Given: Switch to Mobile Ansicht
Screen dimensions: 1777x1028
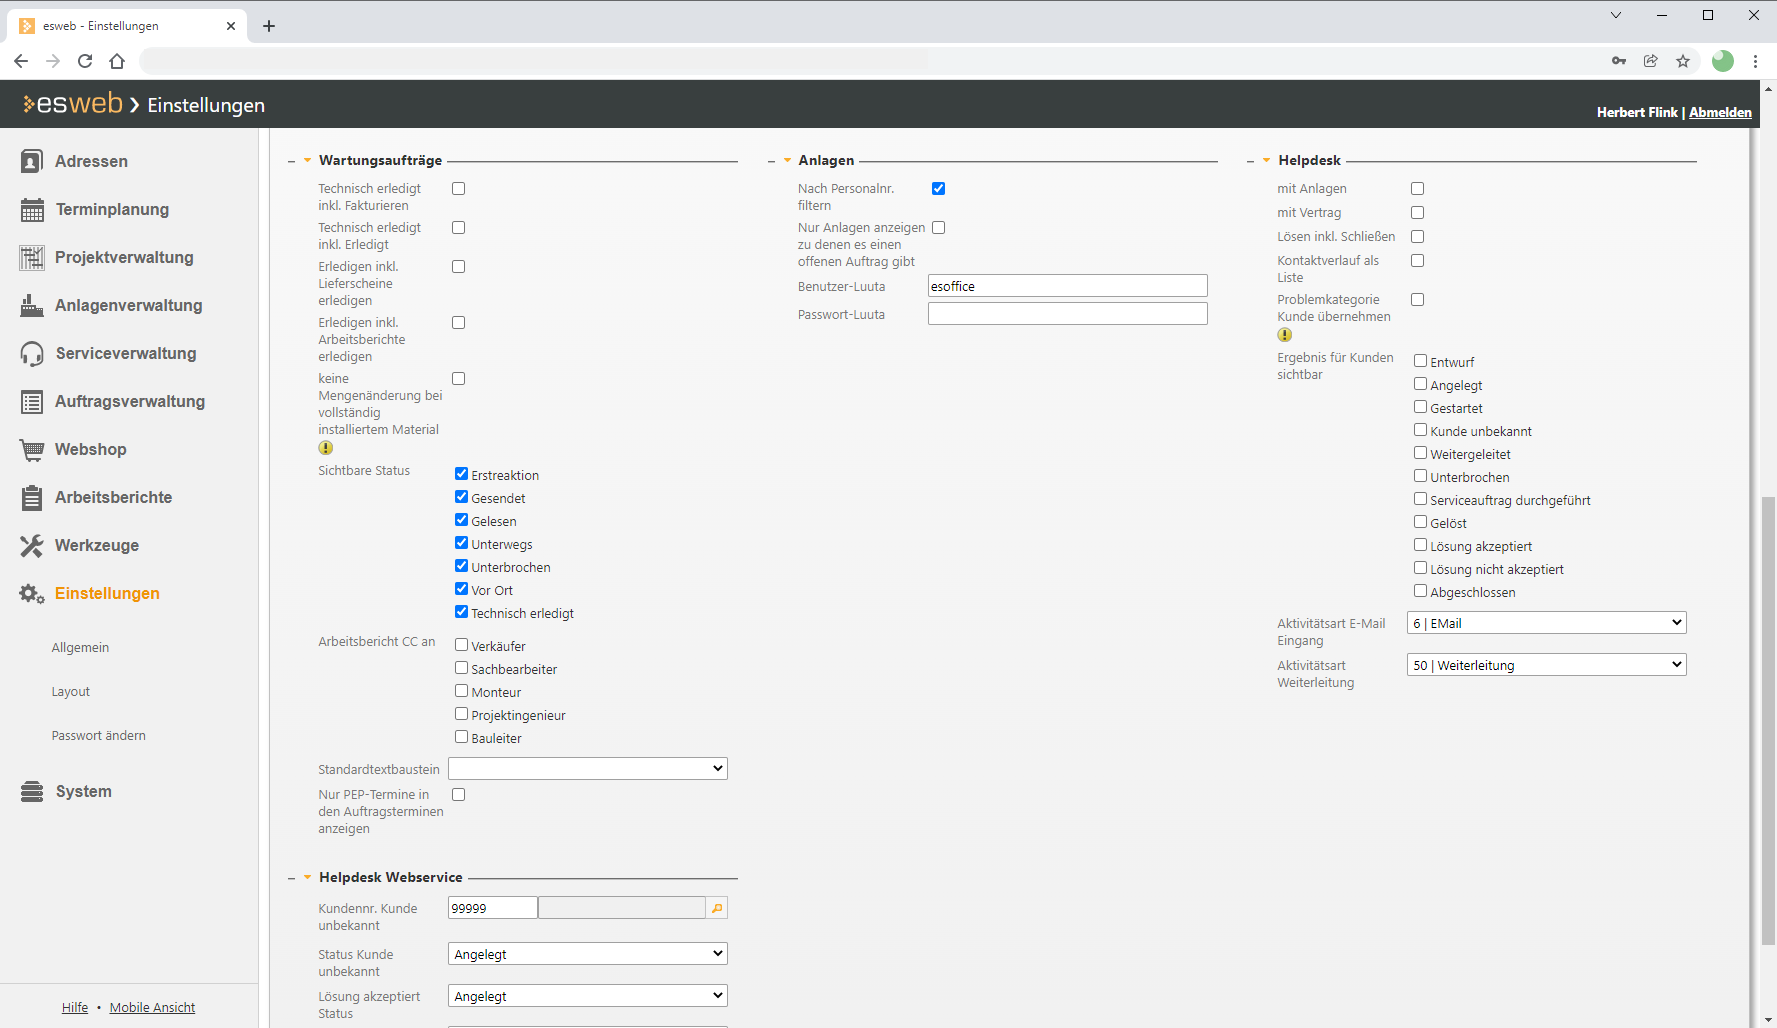Looking at the screenshot, I should pos(152,1007).
